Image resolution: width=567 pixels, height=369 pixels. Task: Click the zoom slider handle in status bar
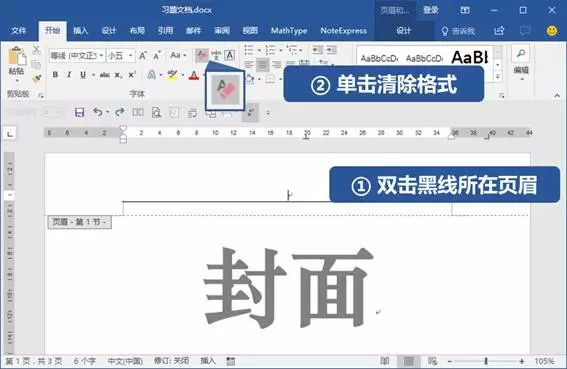[486, 361]
